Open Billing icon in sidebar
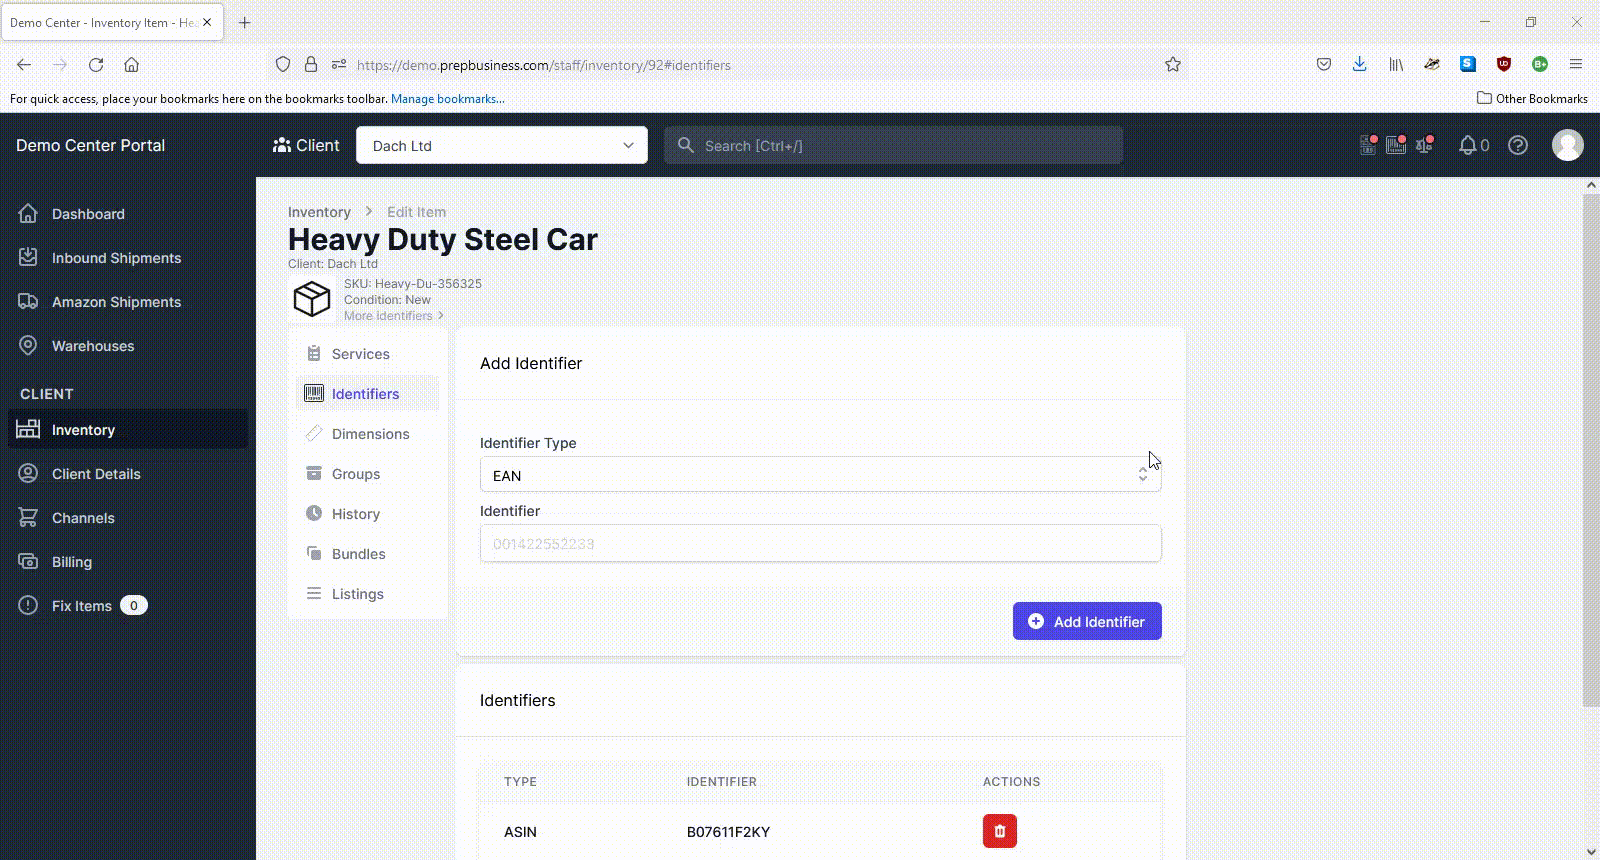The image size is (1600, 860). click(x=28, y=561)
